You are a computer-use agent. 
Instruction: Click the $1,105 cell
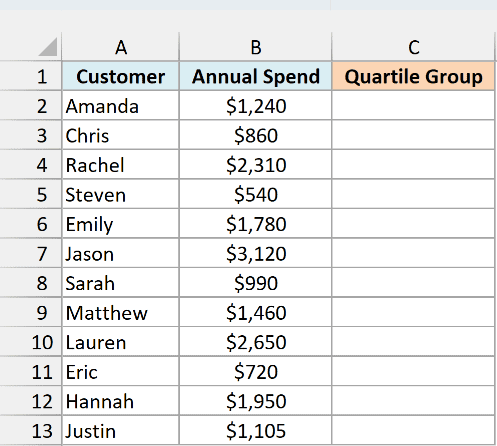click(x=255, y=430)
